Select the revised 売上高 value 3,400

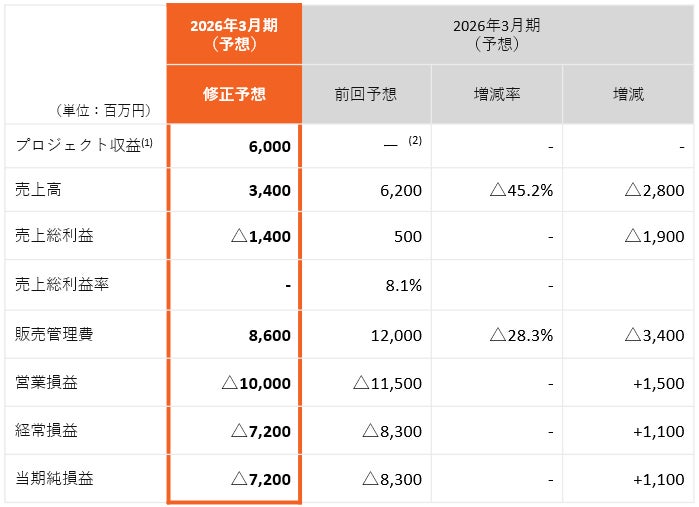(269, 190)
